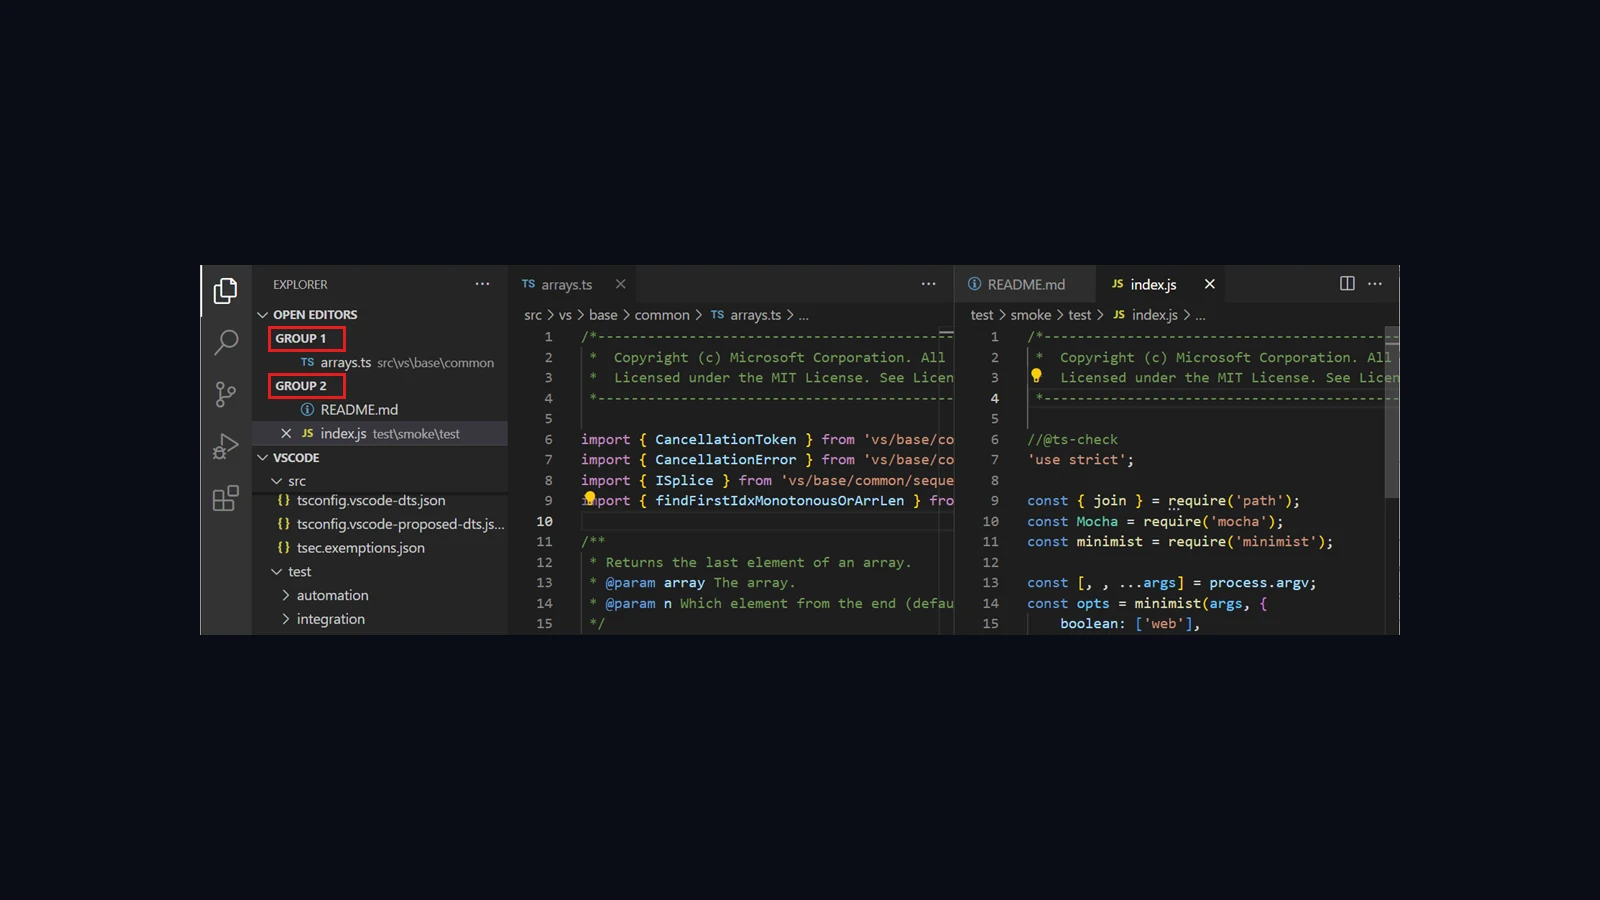This screenshot has height=900, width=1600.
Task: Click 'CancellationToken' on line 6 of arrays.ts
Action: pos(726,439)
